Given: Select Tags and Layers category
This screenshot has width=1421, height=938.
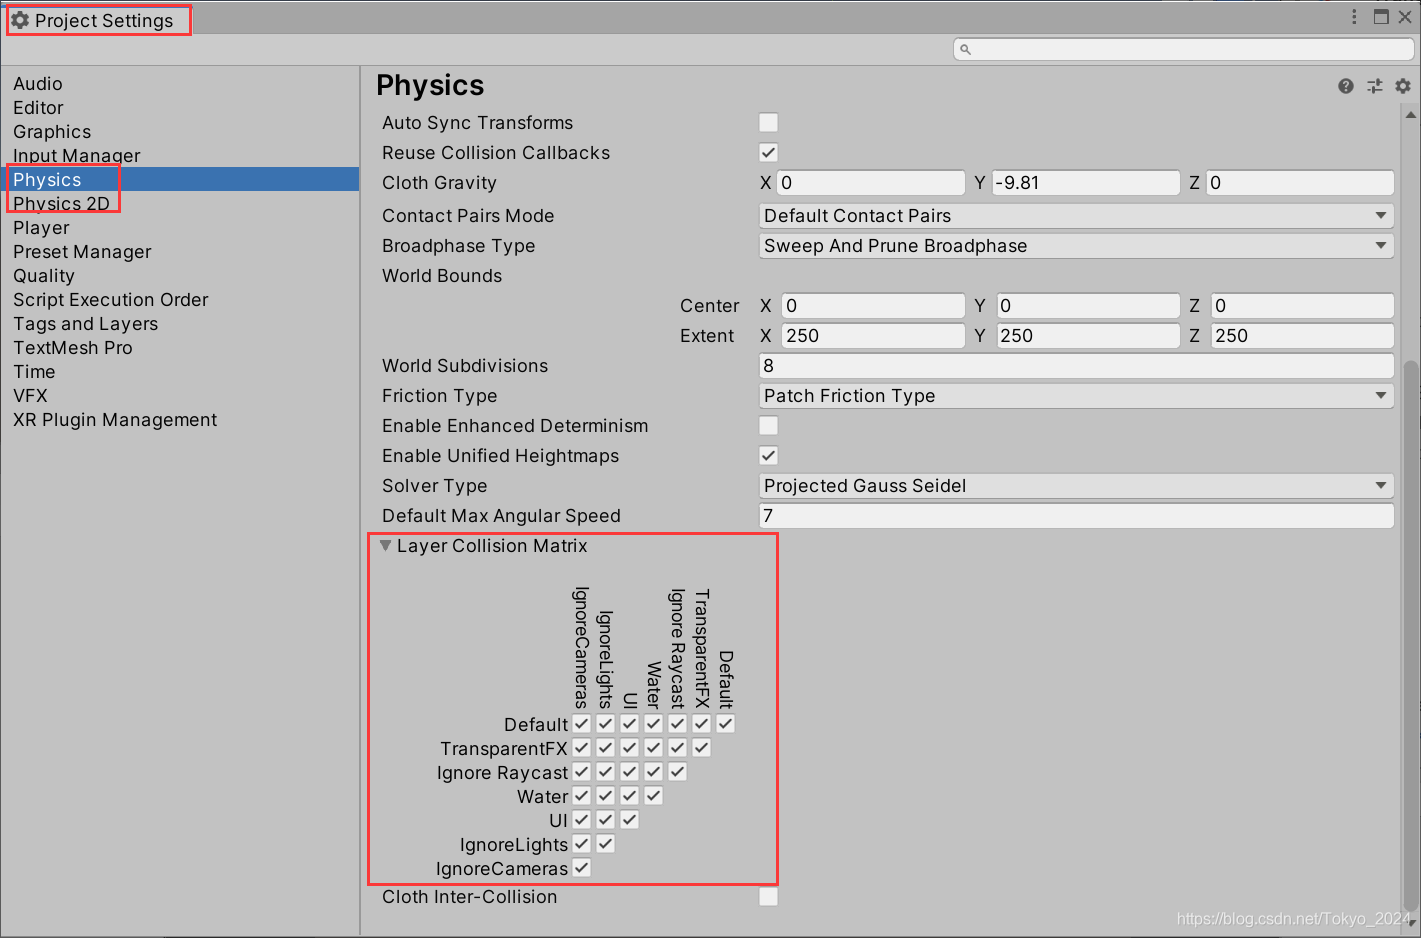Looking at the screenshot, I should 86,324.
